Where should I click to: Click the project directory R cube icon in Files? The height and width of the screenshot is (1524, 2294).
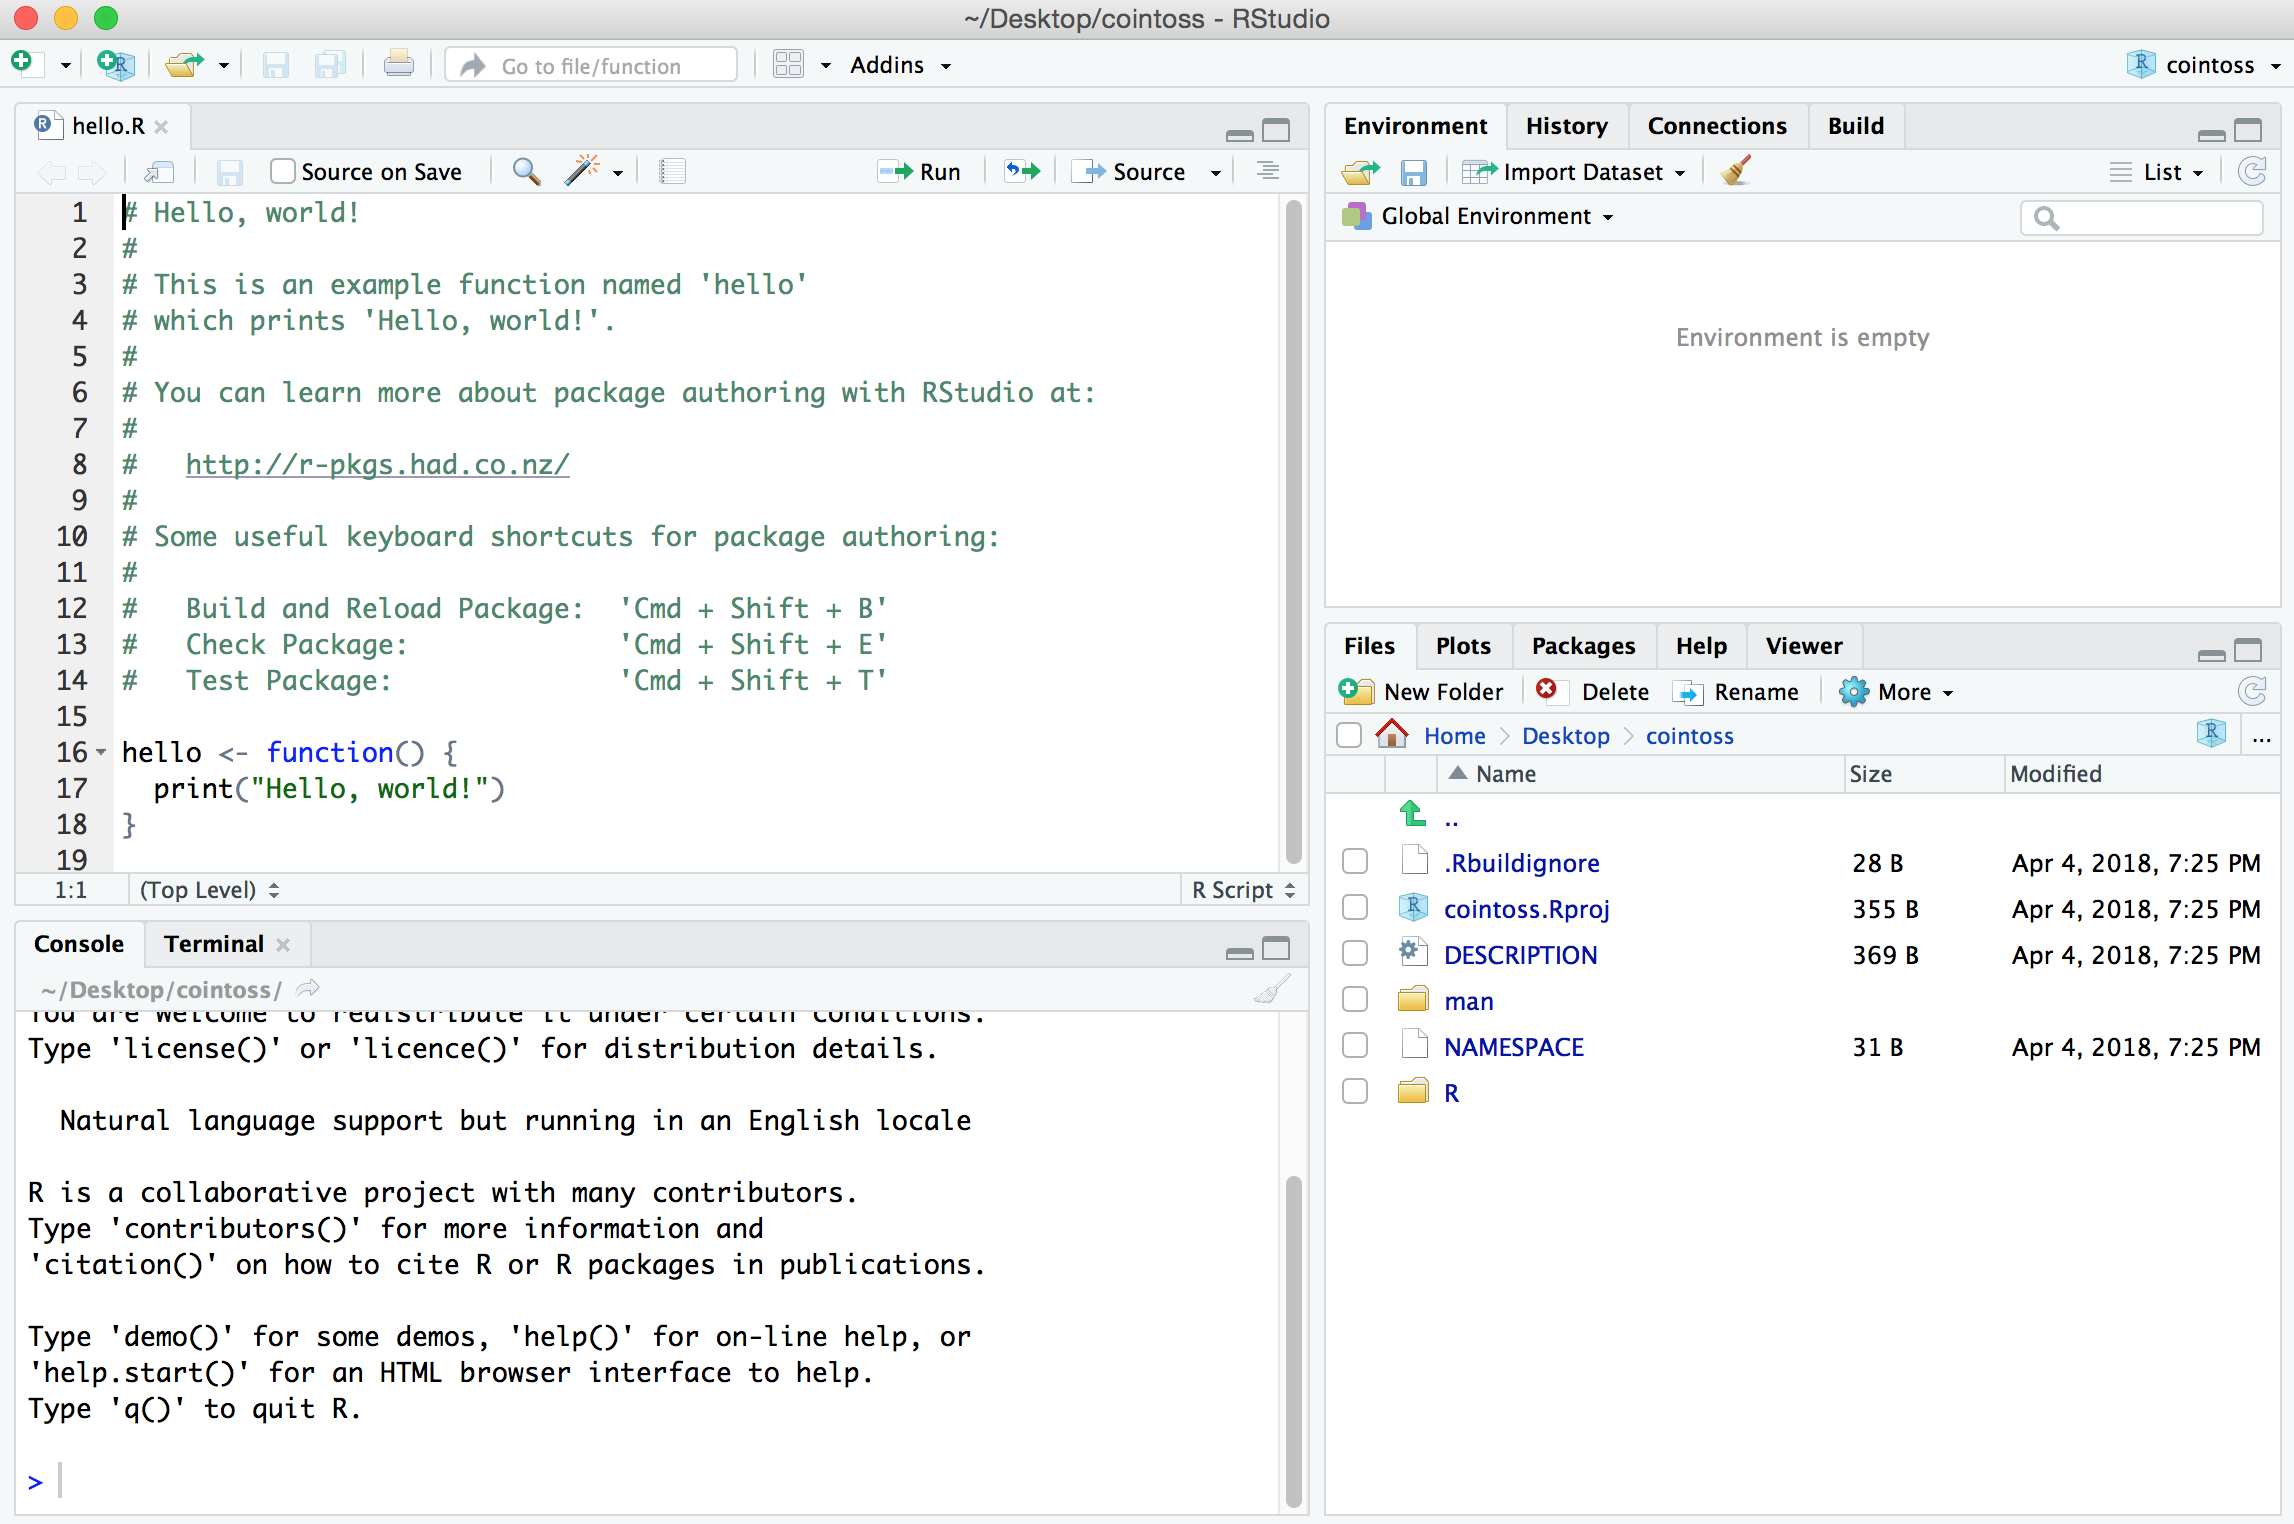coord(2212,734)
